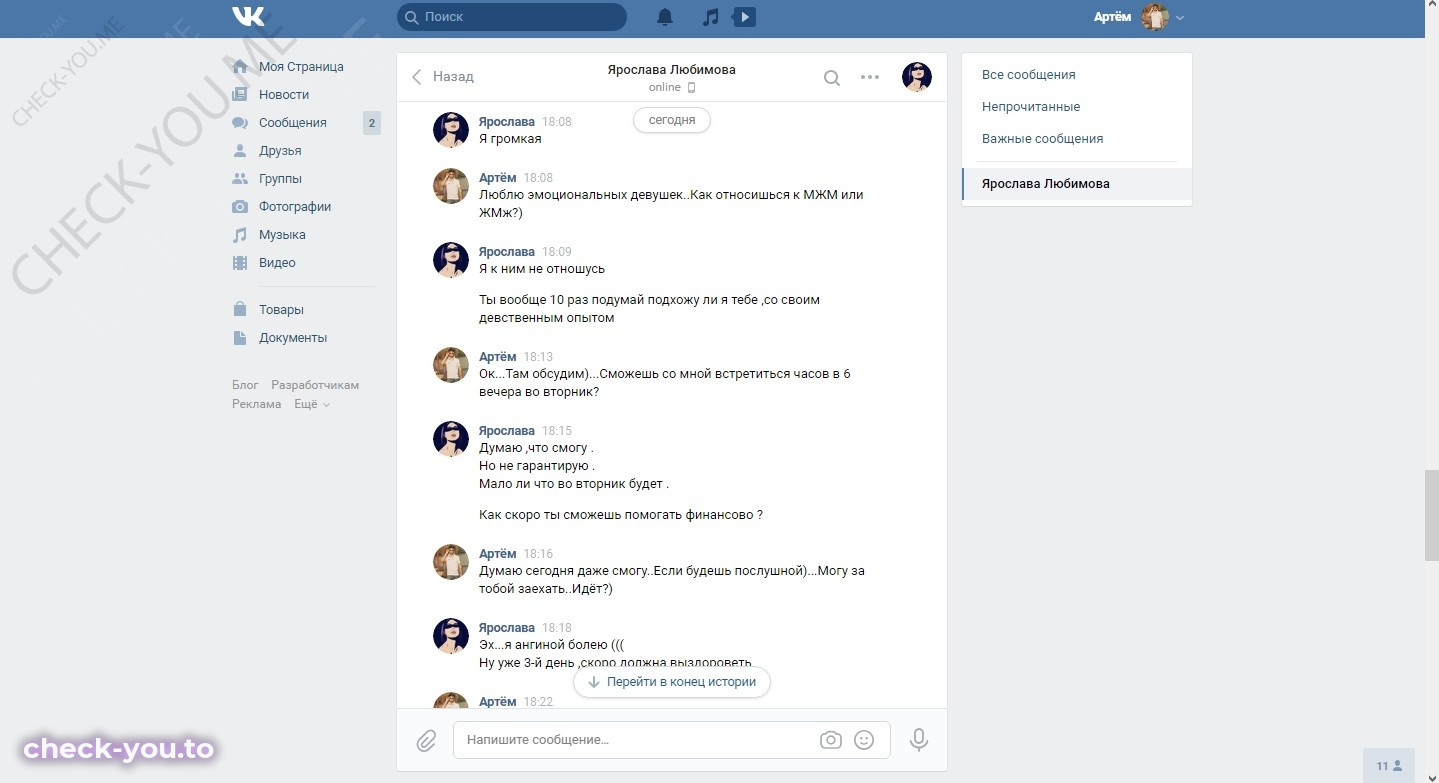Go back with Назад button

coord(442,77)
